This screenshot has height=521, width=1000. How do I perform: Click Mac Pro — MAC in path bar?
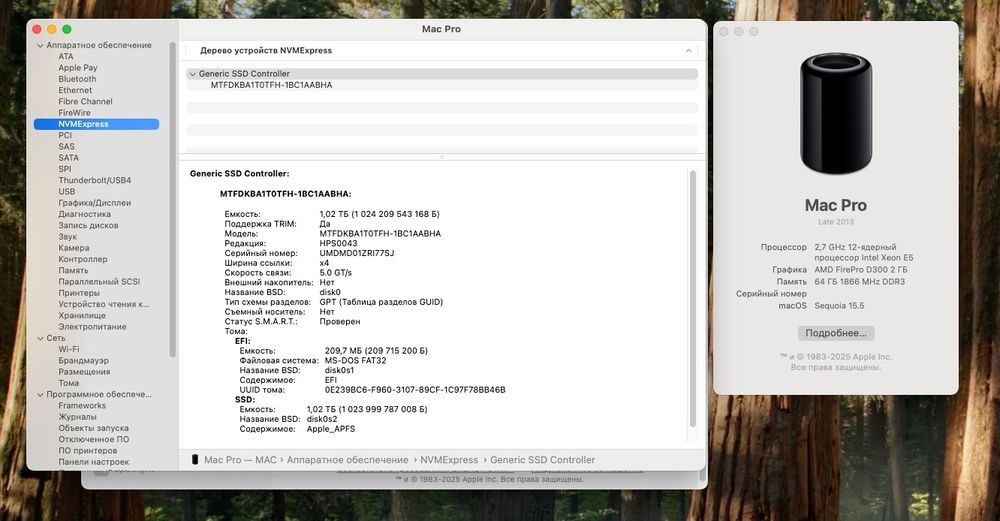[240, 460]
